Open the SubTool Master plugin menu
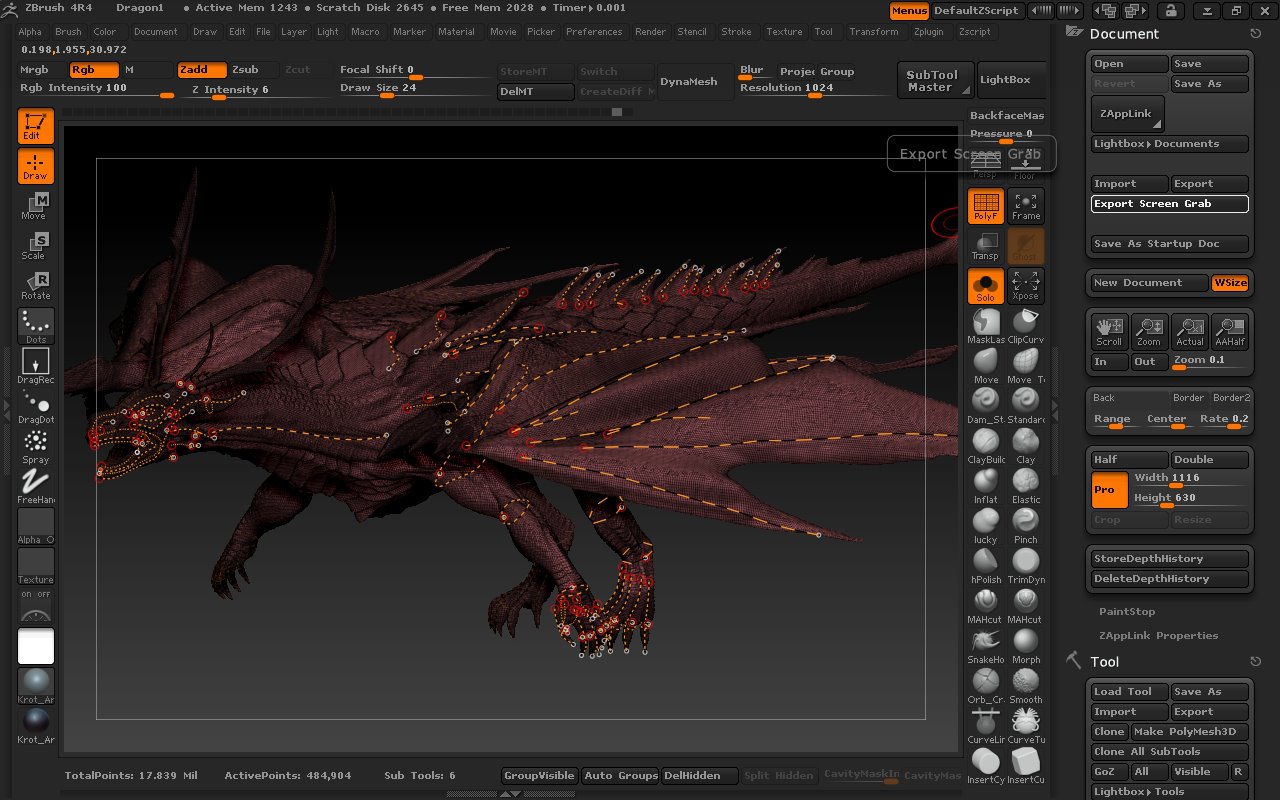The image size is (1280, 800). click(x=934, y=81)
